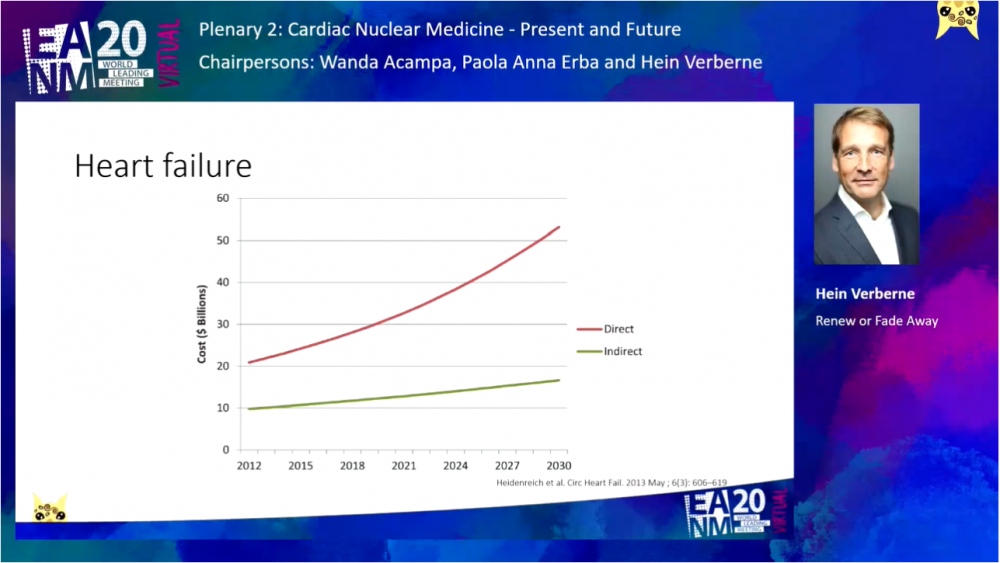This screenshot has width=1000, height=563.
Task: Click the Chairpersons line in the header
Action: pyautogui.click(x=480, y=62)
